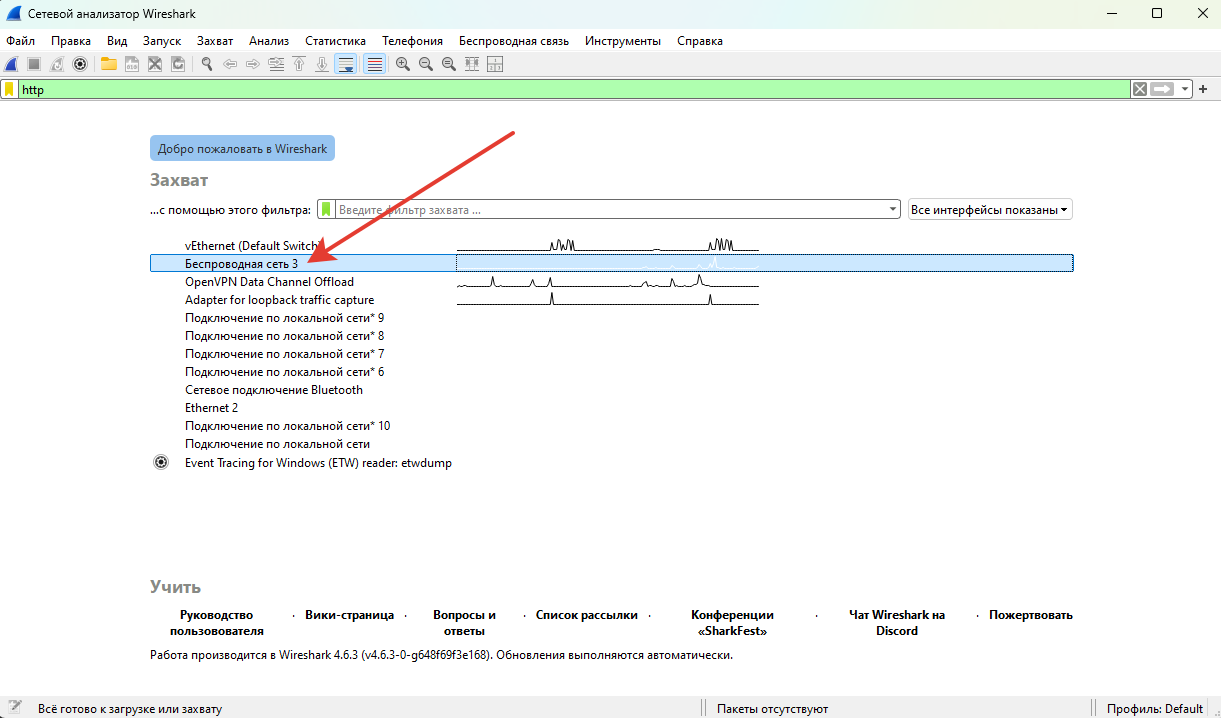Open the Телефония menu
Image resolution: width=1221 pixels, height=718 pixels.
(412, 41)
